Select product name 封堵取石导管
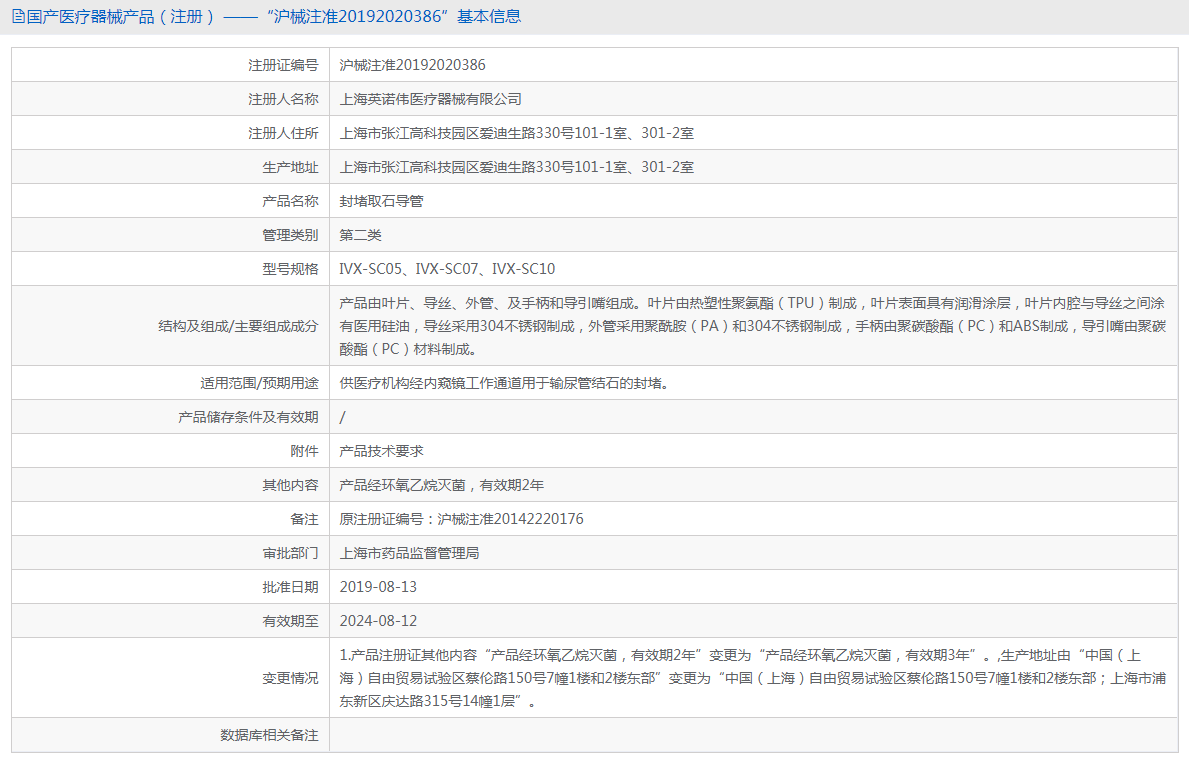This screenshot has height=761, width=1189. [381, 202]
